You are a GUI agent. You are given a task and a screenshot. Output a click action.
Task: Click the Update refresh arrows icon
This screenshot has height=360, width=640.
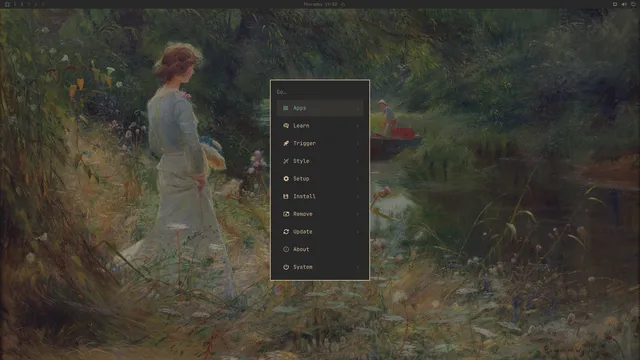click(286, 231)
